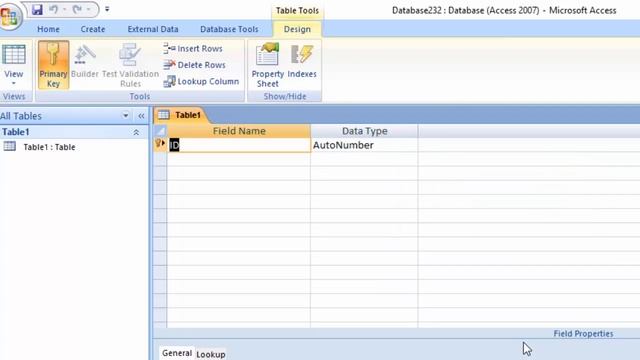Viewport: 640px width, 360px height.
Task: Switch to the Home ribbon tab
Action: 48,29
